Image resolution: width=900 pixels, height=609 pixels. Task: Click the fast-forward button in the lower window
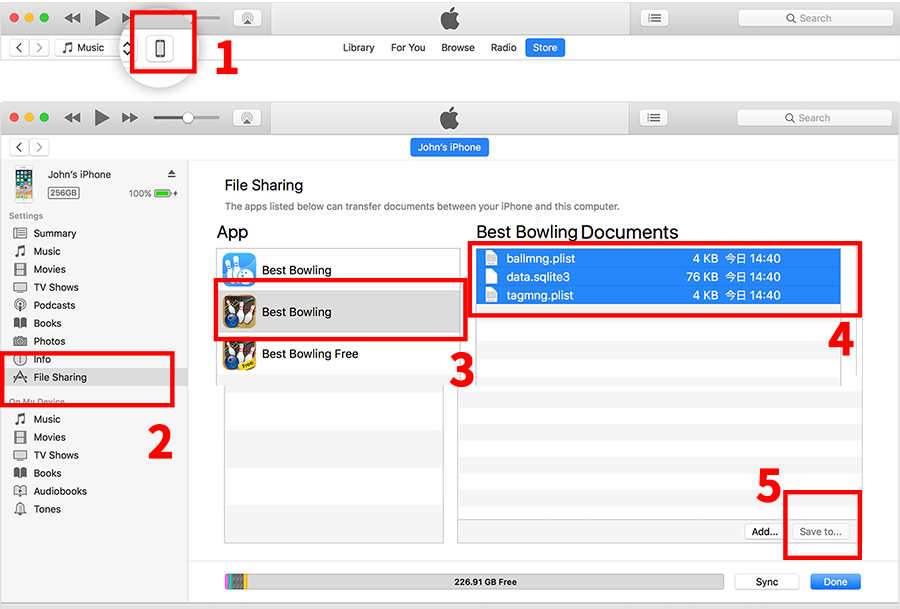[x=130, y=118]
